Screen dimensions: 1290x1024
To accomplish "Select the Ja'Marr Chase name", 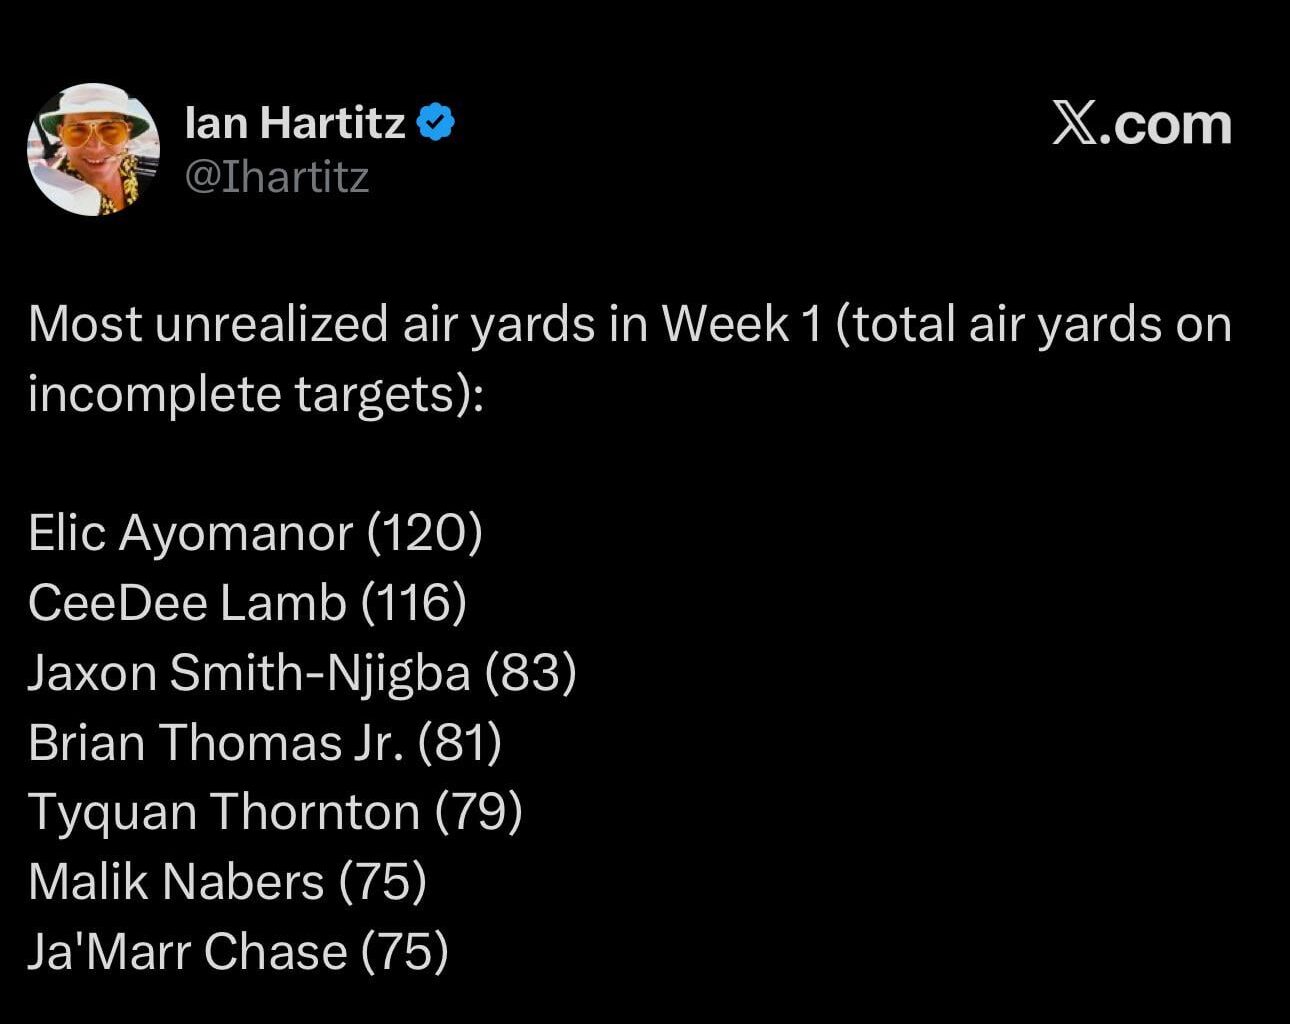I will pyautogui.click(x=187, y=951).
